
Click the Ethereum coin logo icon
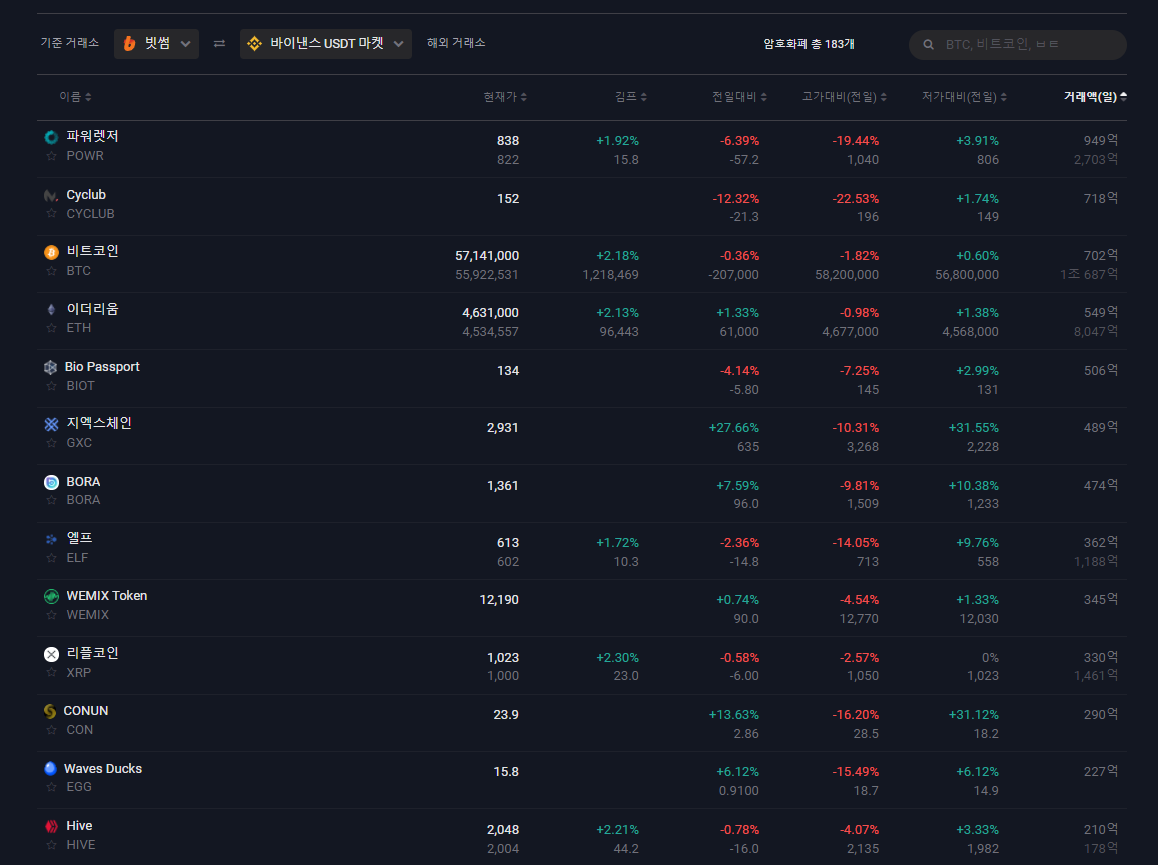51,310
